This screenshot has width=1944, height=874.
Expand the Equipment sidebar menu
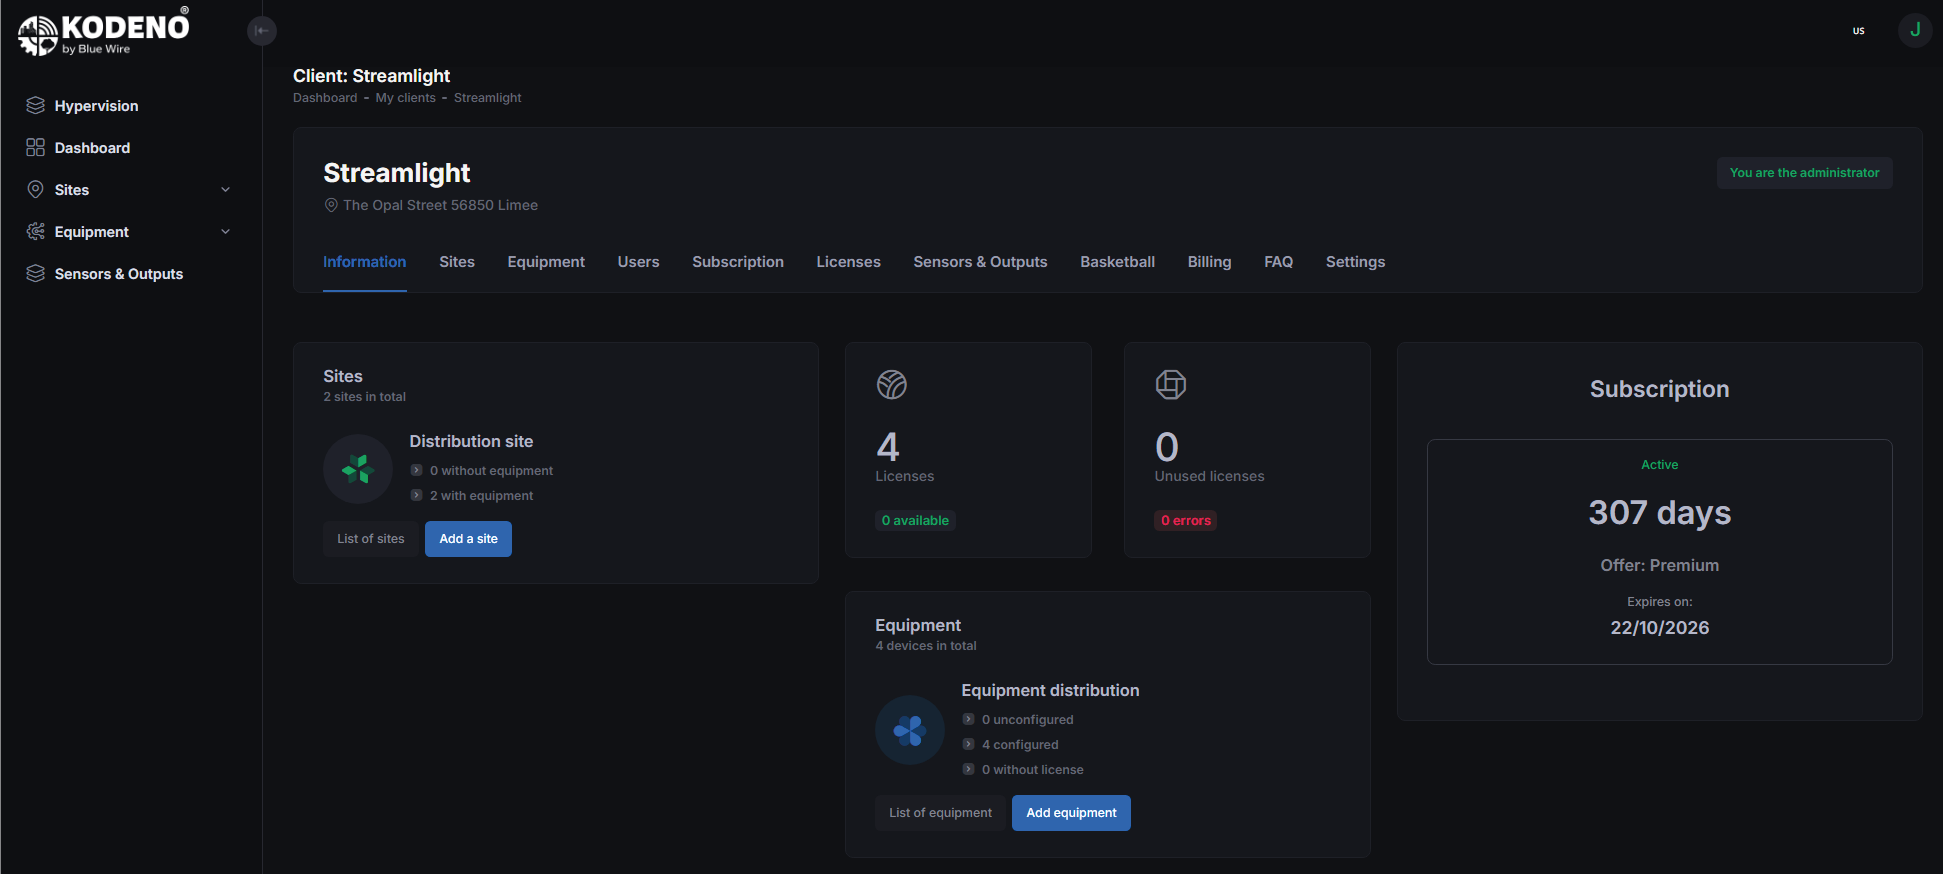[225, 232]
